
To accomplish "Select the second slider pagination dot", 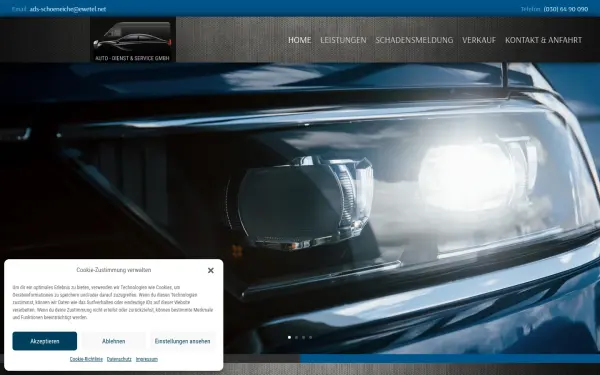I will (x=296, y=338).
